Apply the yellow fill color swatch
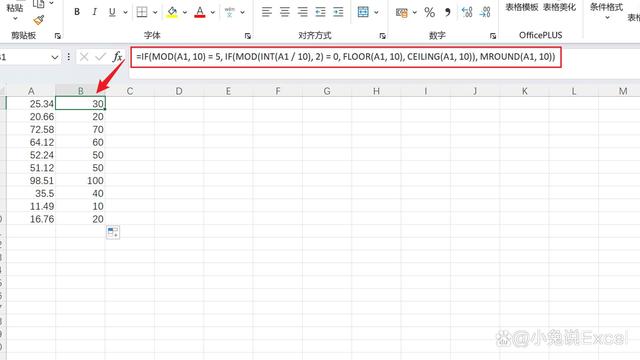Viewport: 640px width, 360px height. coord(172,12)
